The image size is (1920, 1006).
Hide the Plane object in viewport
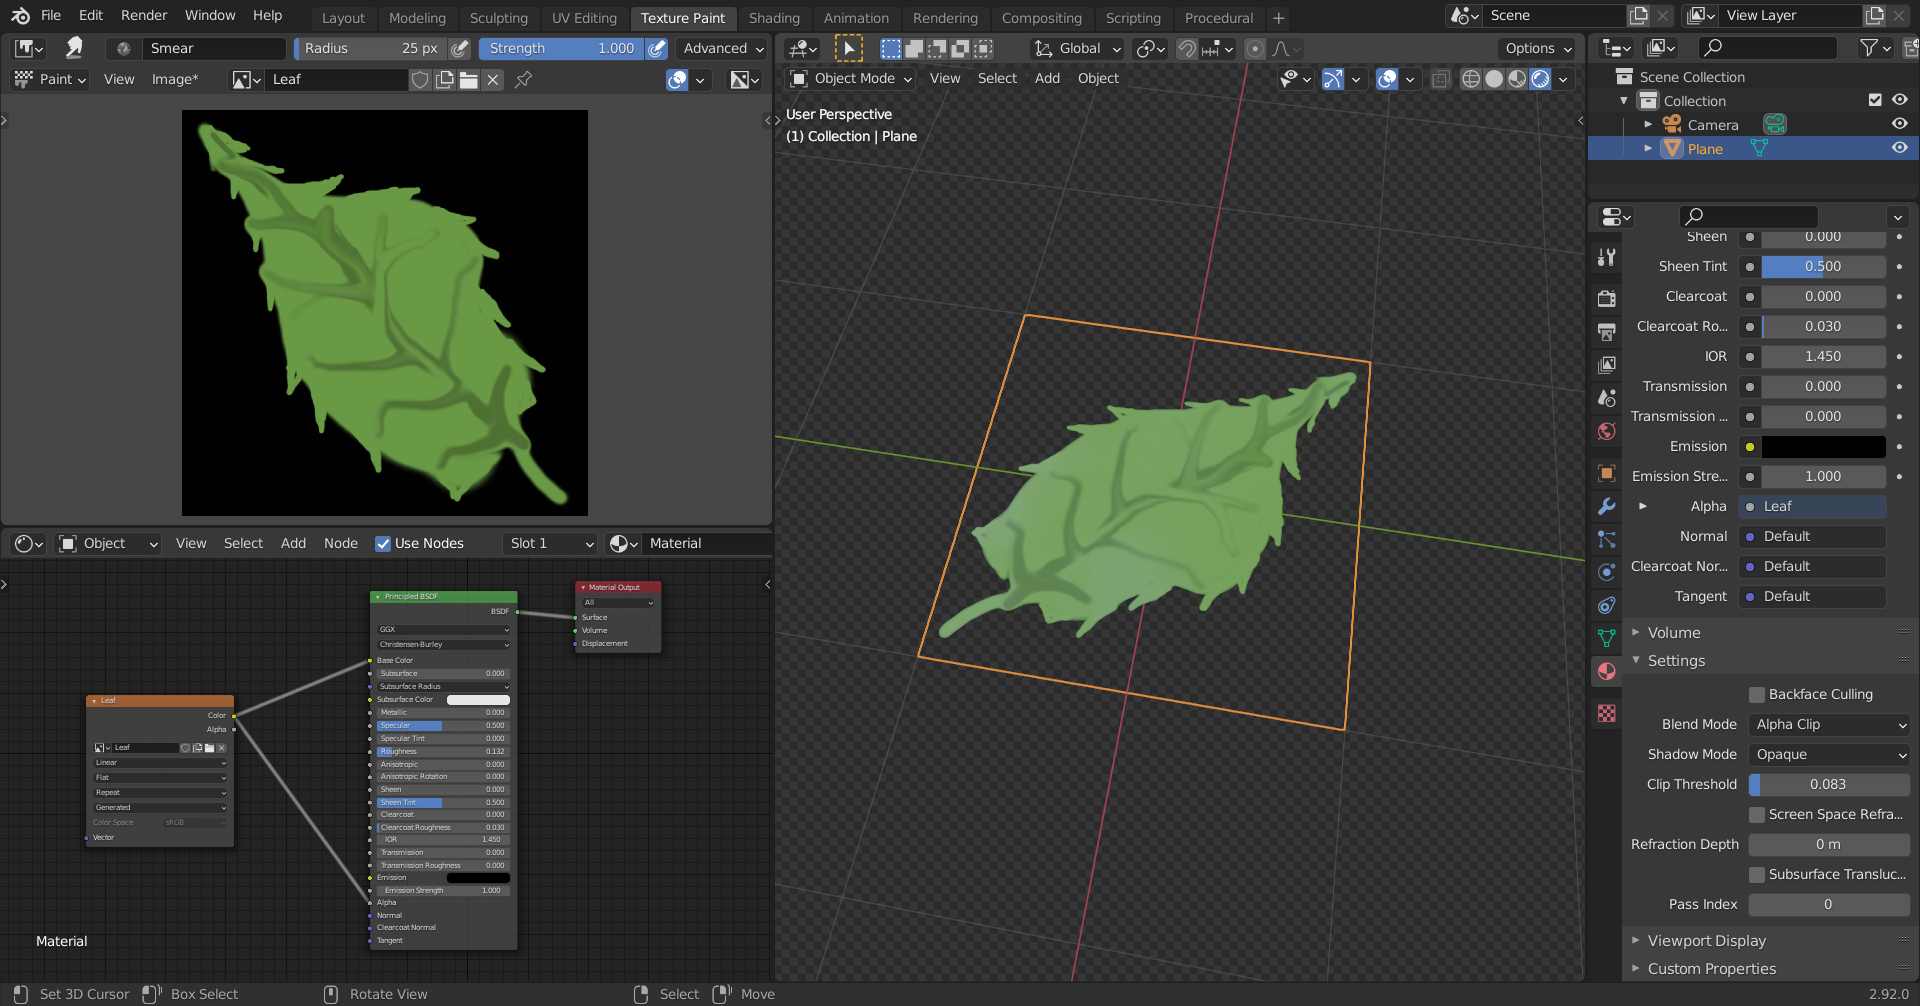point(1899,148)
